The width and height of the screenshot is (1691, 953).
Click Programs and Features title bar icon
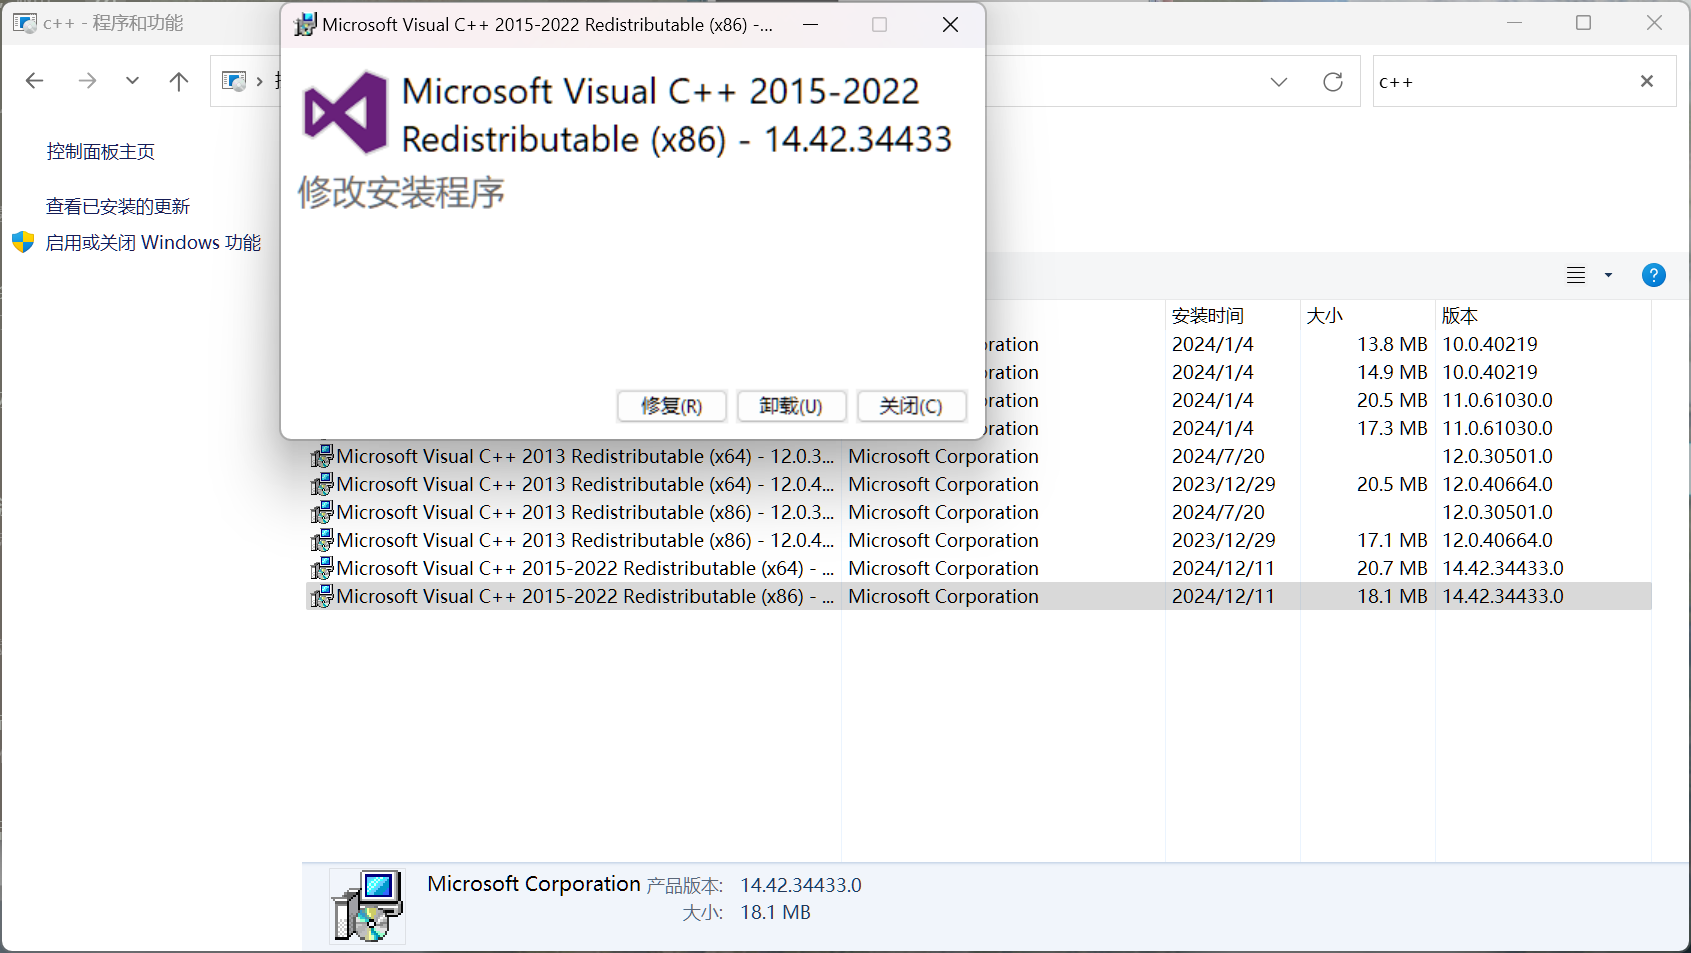coord(25,23)
